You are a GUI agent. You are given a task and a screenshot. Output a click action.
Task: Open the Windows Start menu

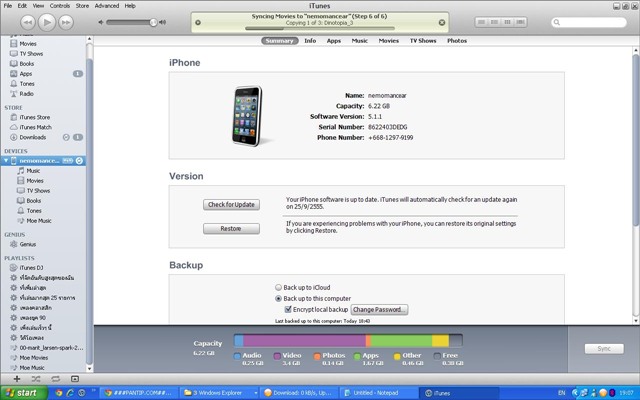click(x=24, y=393)
